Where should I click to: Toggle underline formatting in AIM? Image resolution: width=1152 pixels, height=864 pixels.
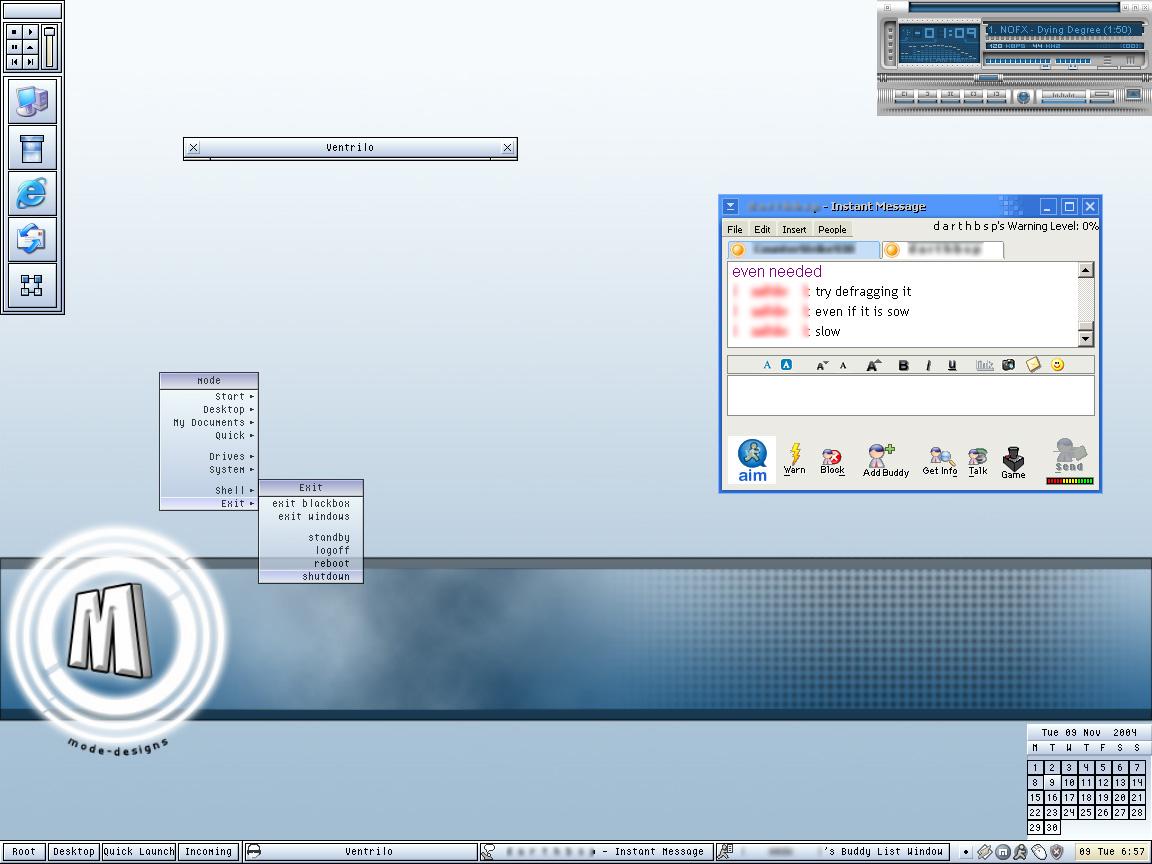point(952,365)
